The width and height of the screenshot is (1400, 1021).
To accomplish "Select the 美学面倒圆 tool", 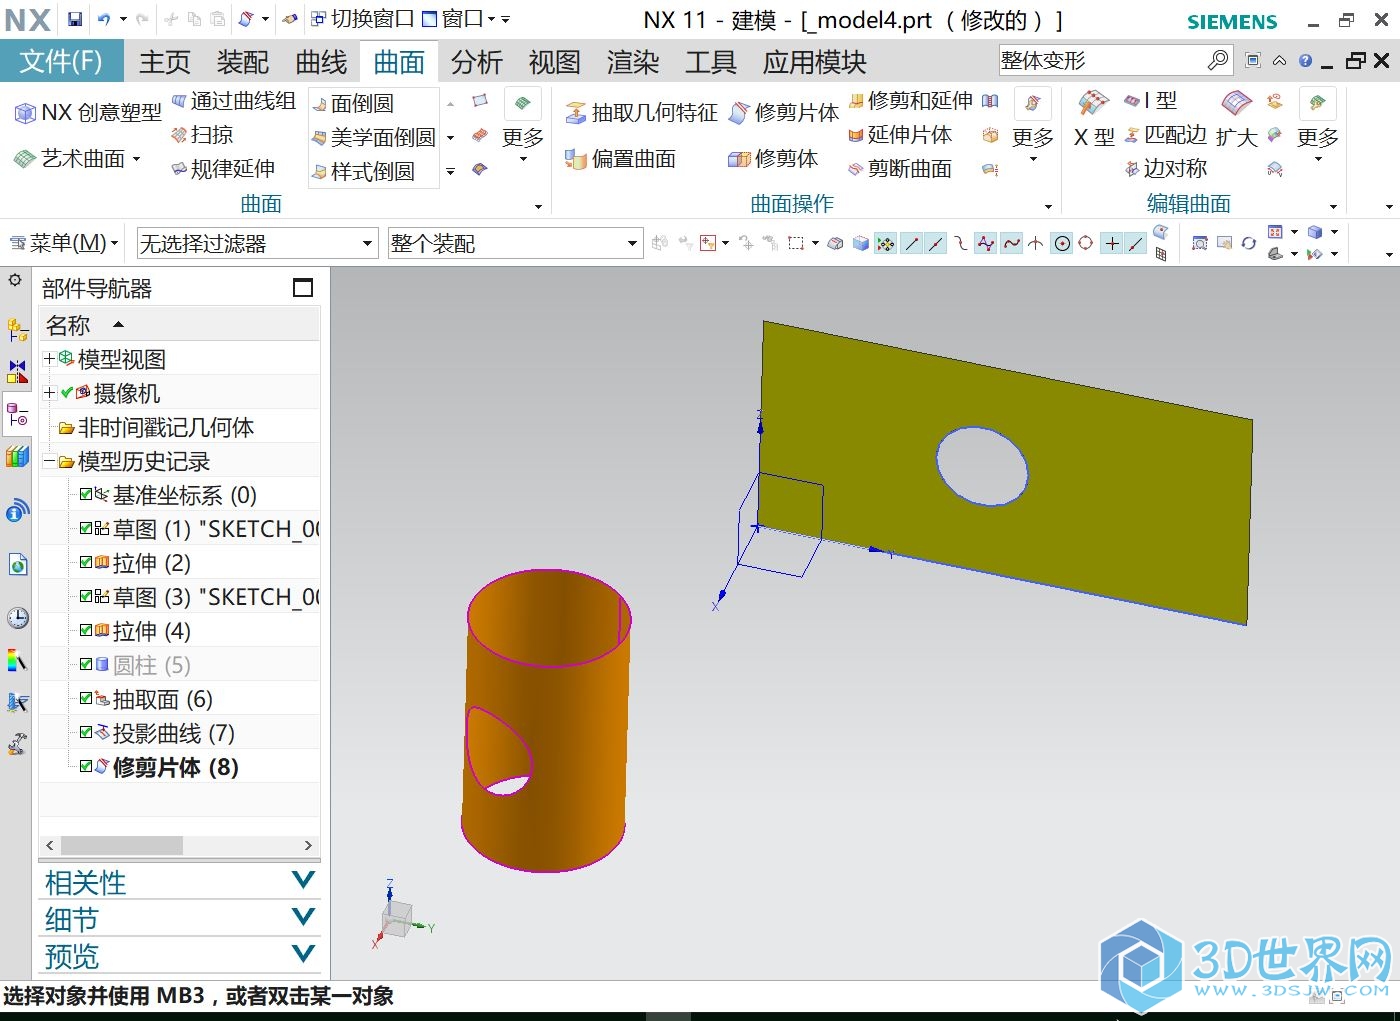I will (x=373, y=137).
